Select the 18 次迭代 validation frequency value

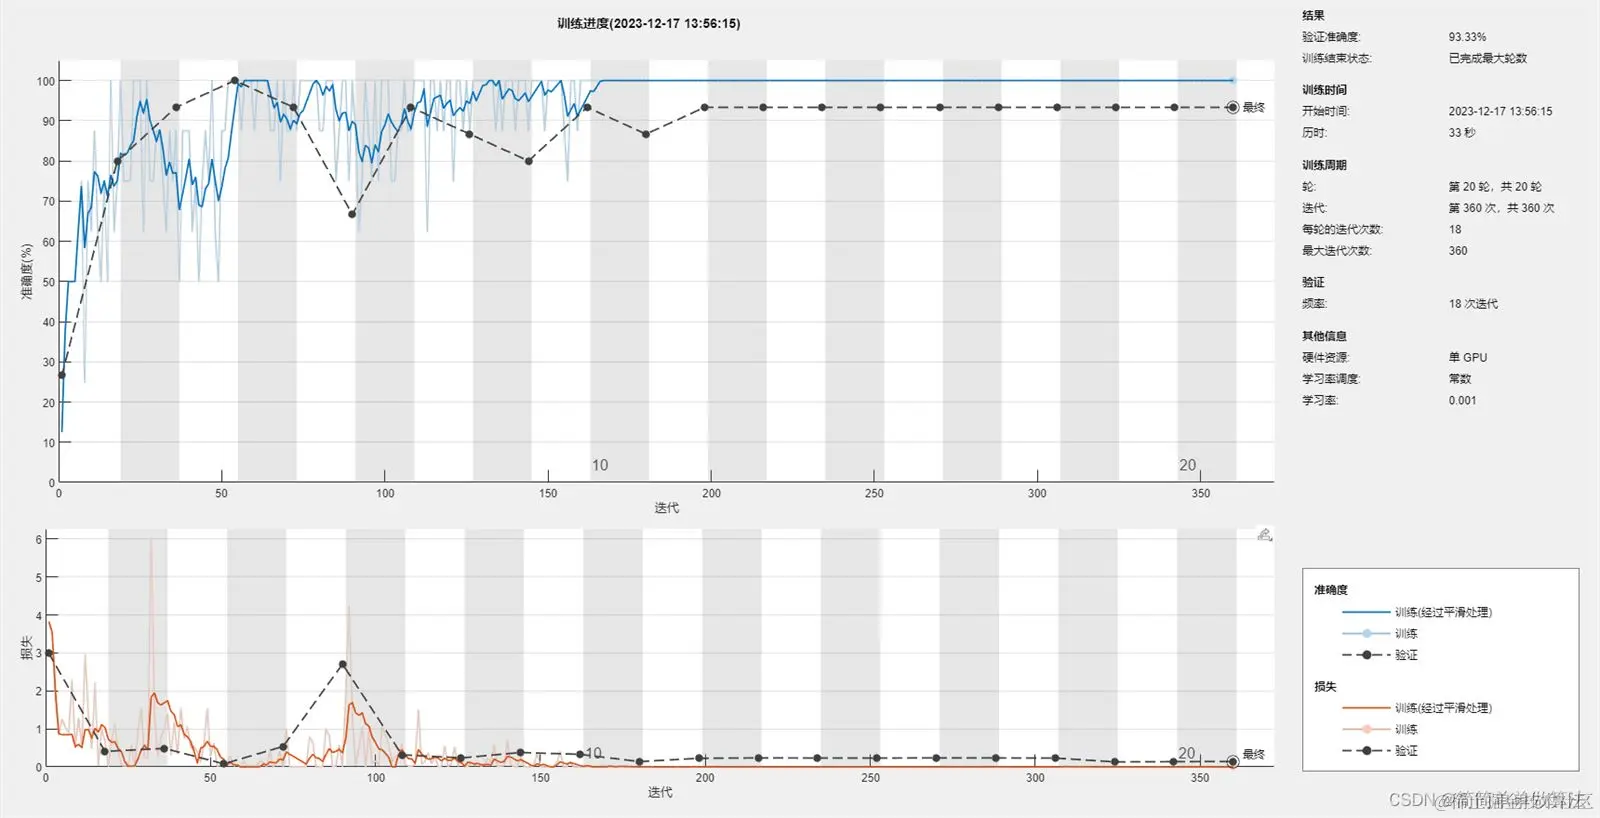click(1473, 304)
